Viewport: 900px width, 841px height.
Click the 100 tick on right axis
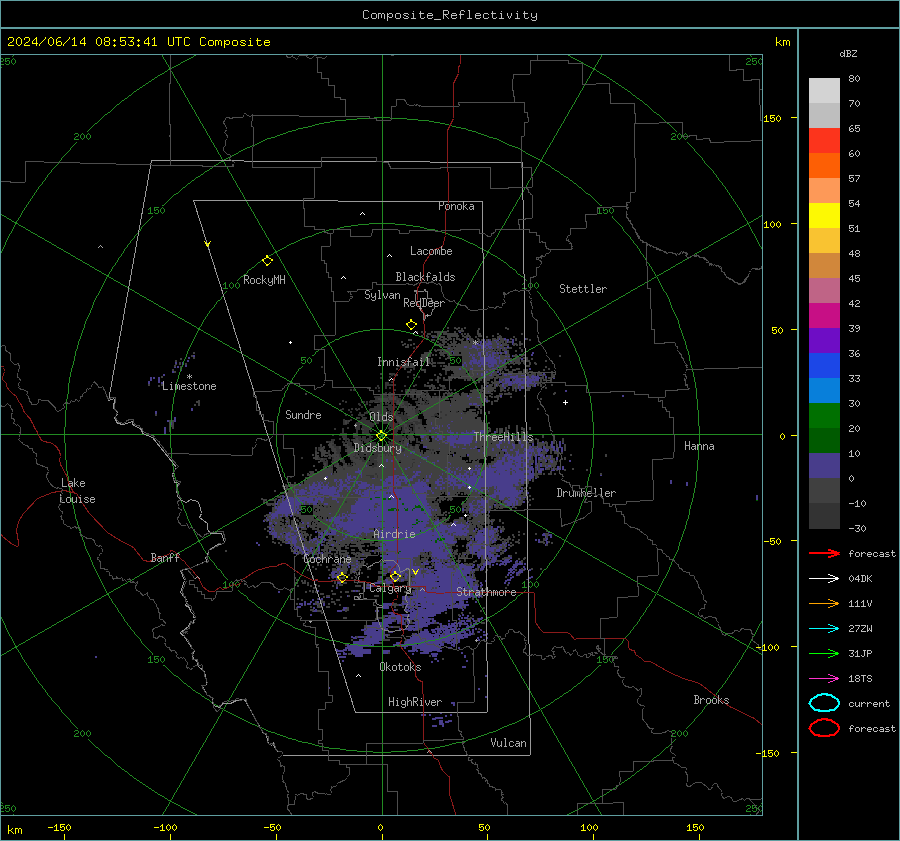[773, 224]
